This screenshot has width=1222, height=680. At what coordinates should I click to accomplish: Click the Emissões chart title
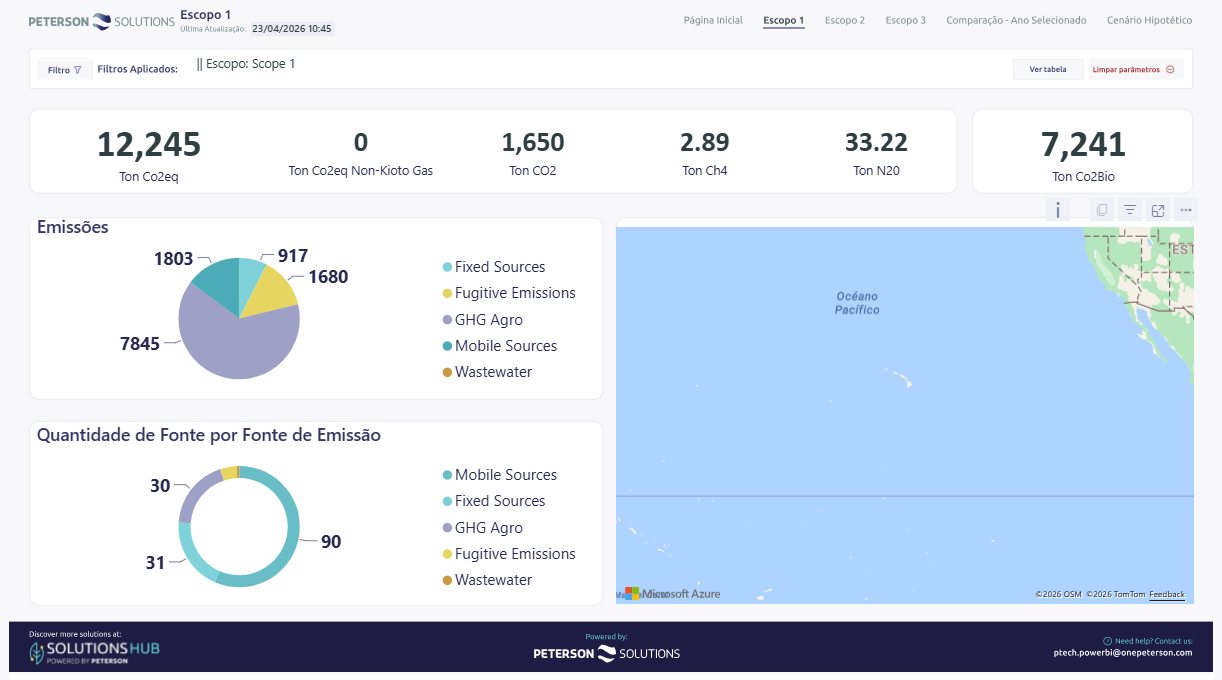click(73, 227)
